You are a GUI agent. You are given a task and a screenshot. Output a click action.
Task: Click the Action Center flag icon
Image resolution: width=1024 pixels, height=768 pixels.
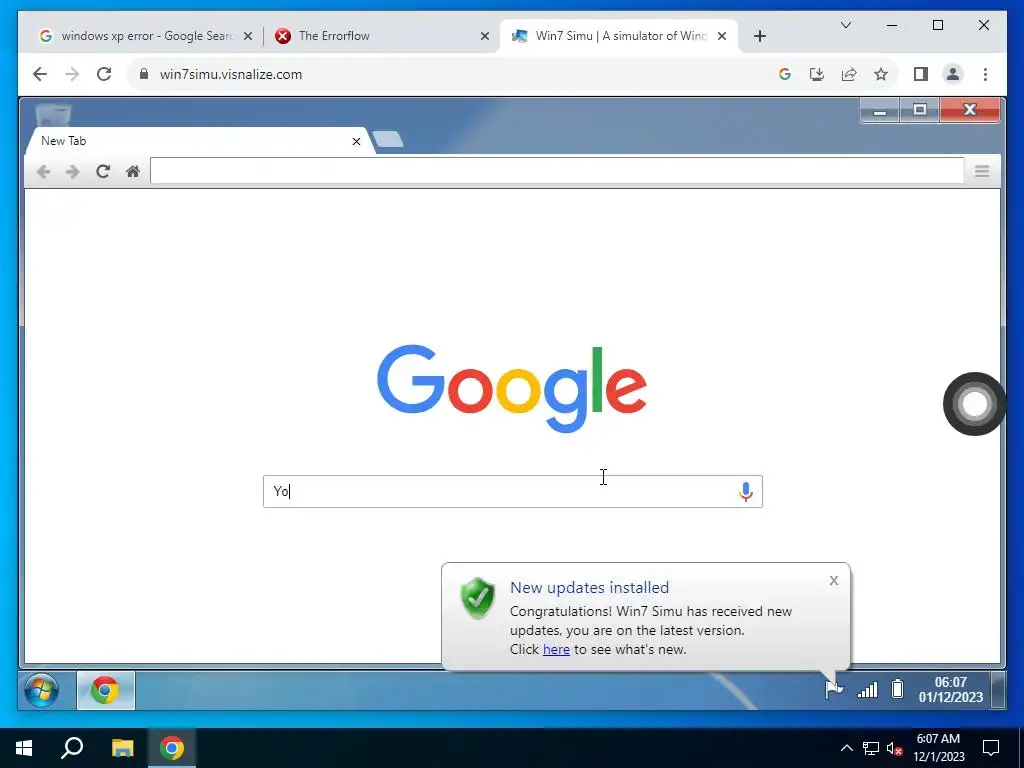833,689
